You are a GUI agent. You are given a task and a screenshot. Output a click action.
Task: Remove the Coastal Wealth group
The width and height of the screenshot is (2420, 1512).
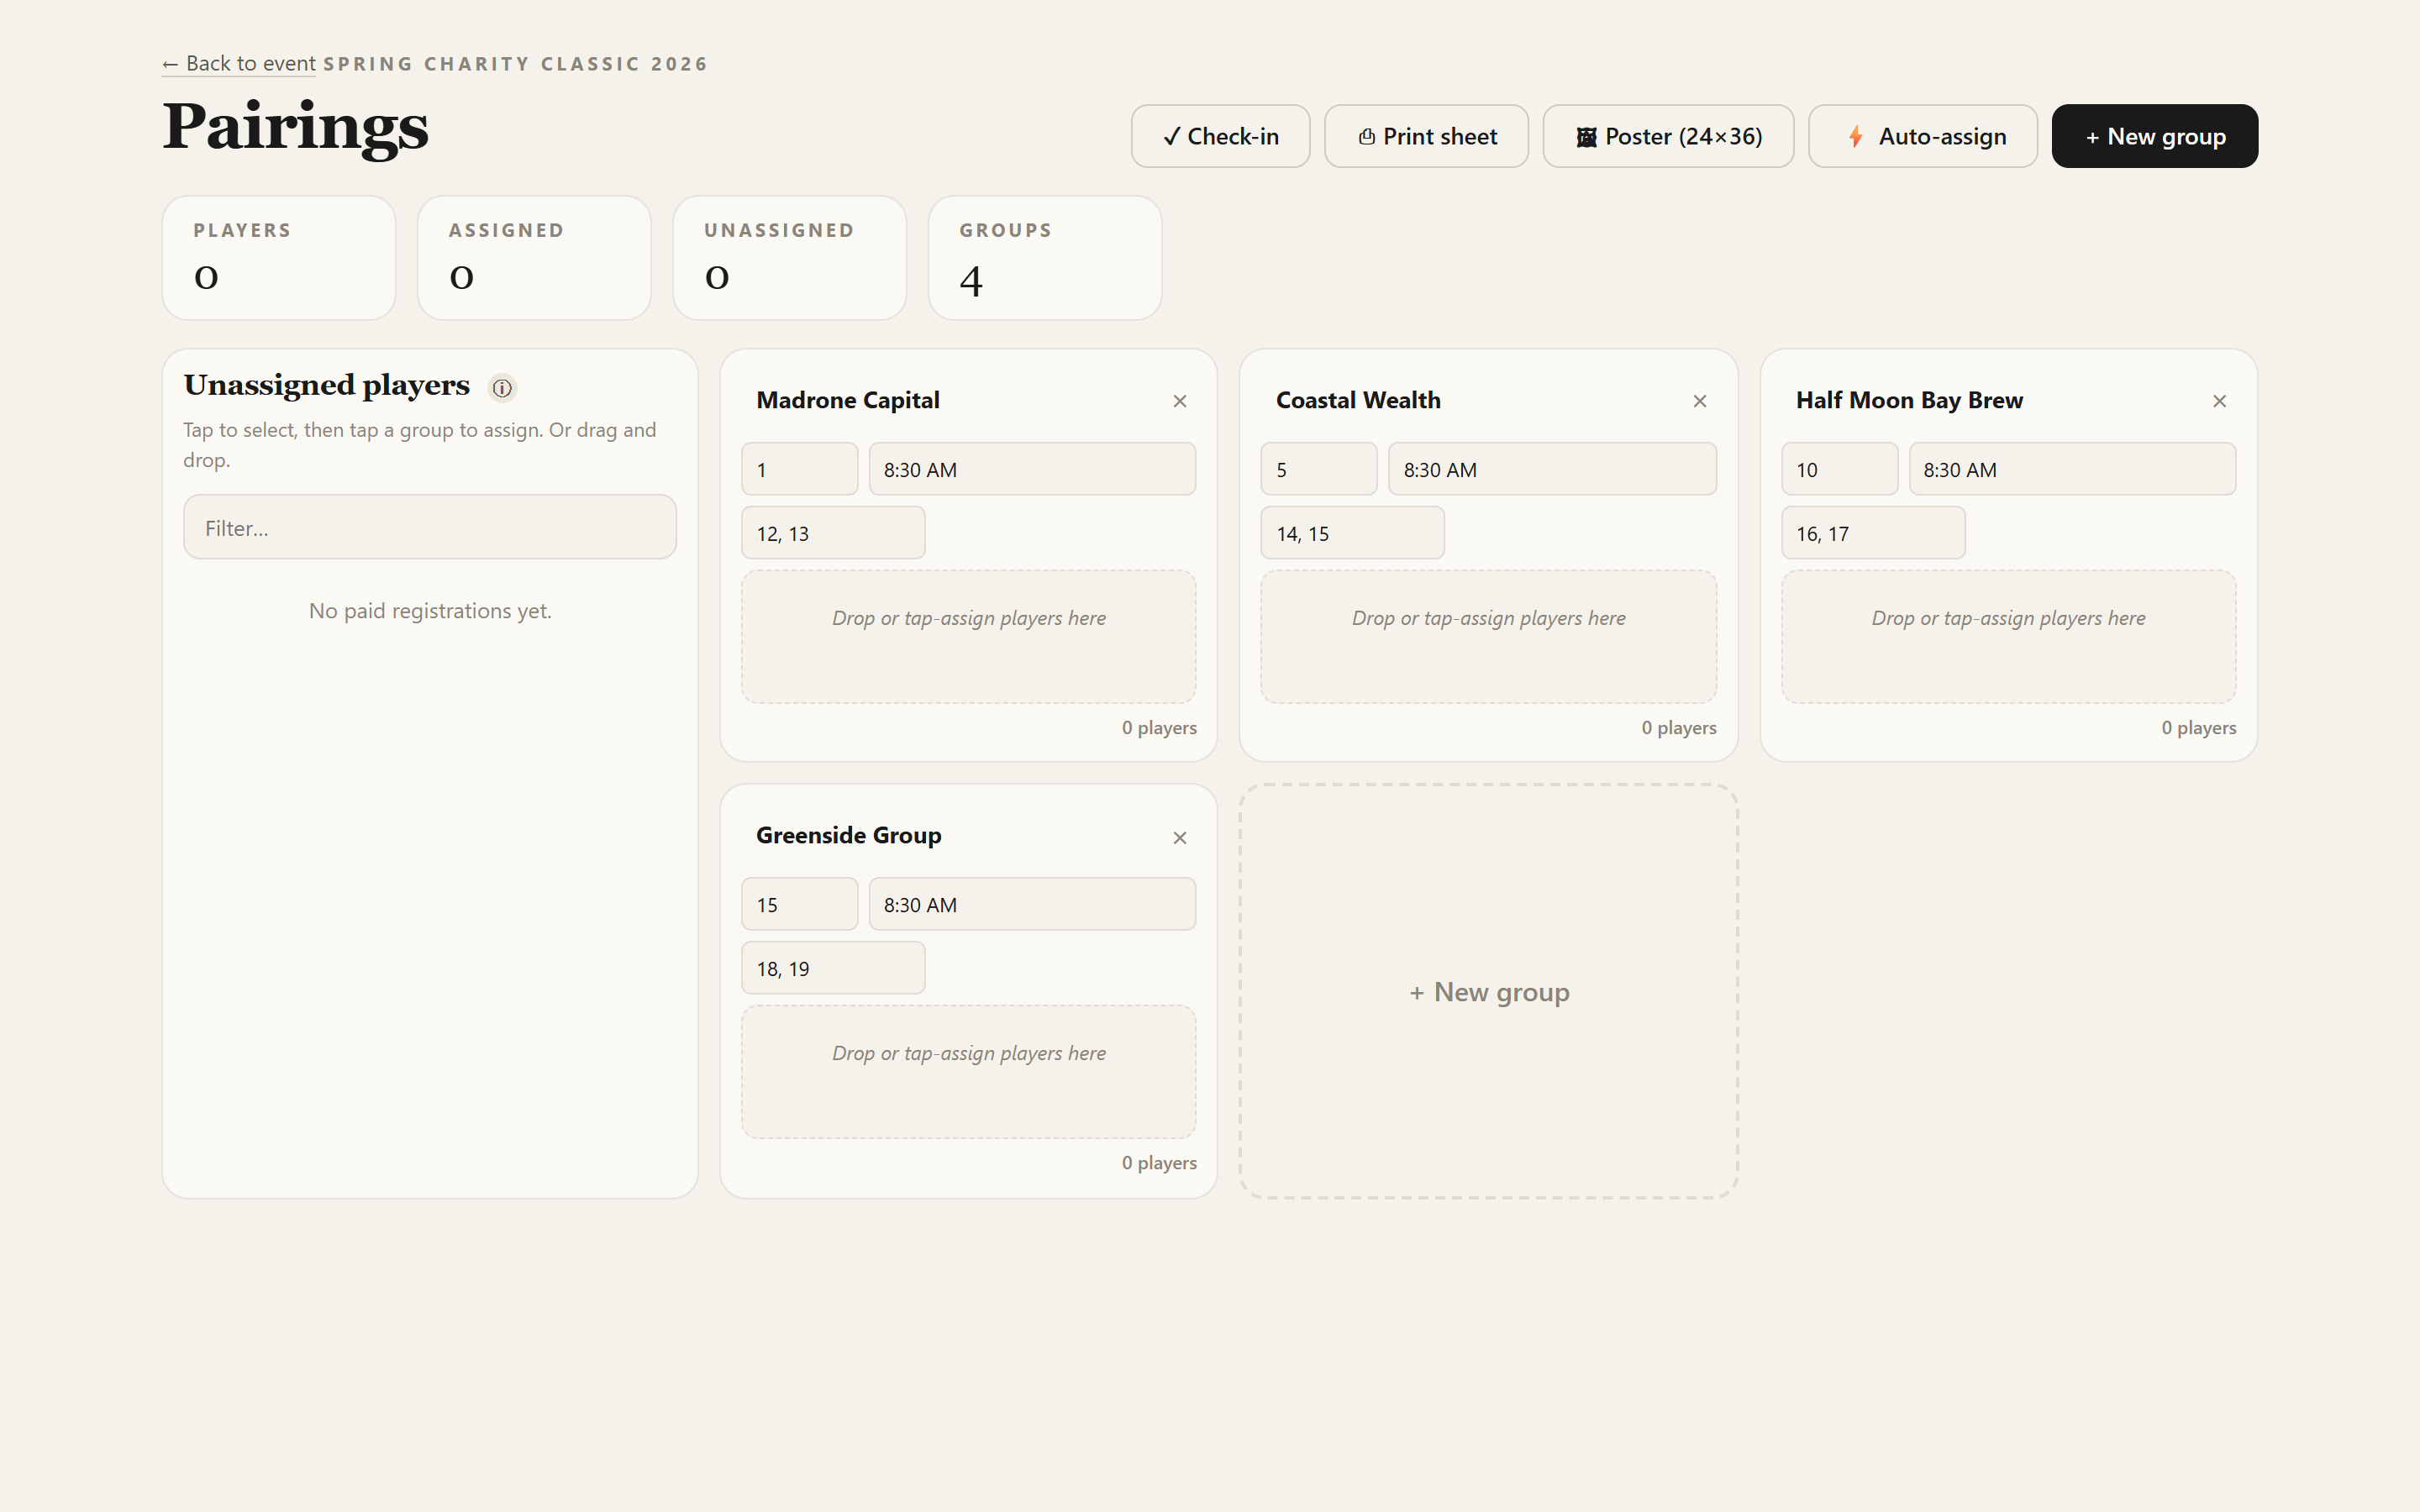[x=1700, y=401]
